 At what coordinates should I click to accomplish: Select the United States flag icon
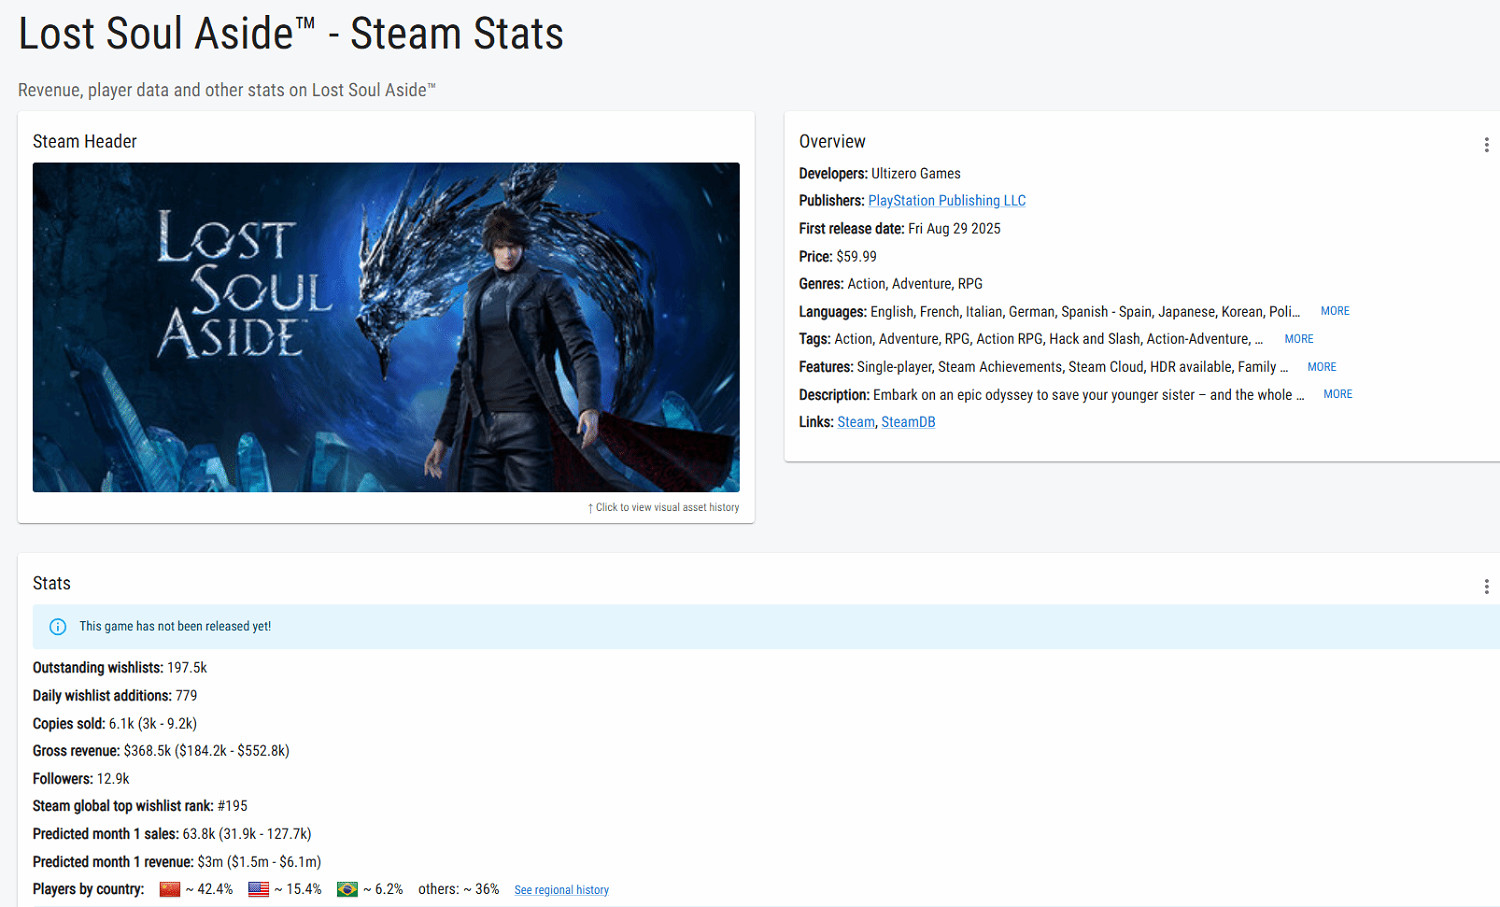pos(258,888)
